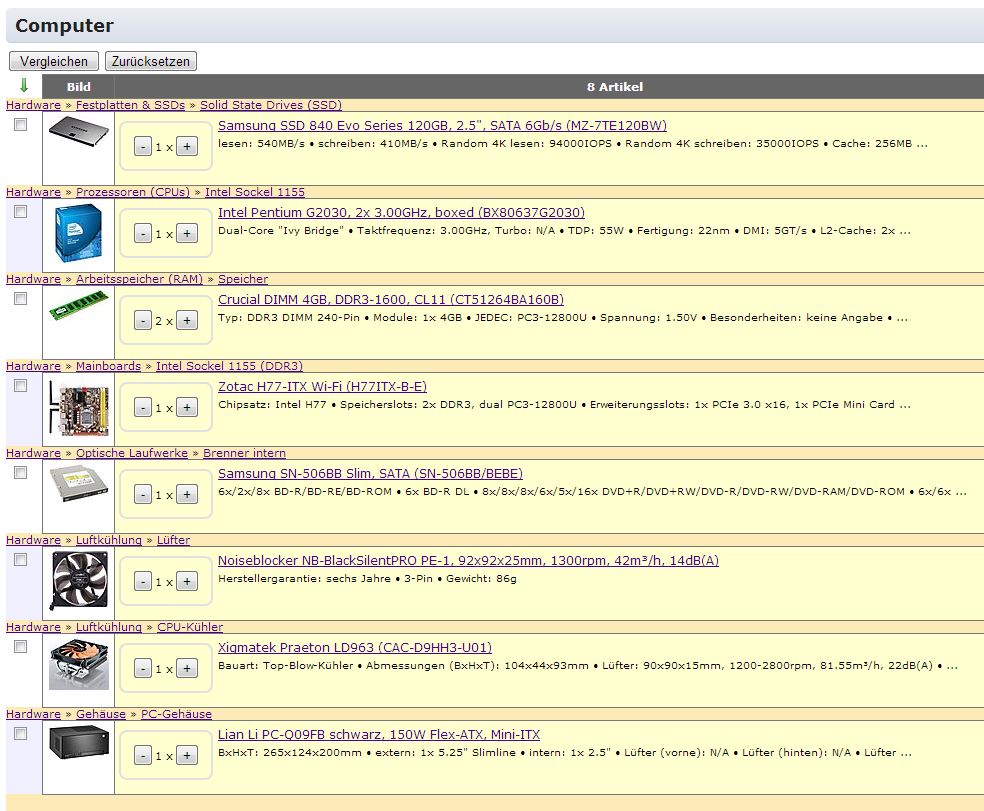
Task: Go to Mainboards category
Action: (x=109, y=366)
